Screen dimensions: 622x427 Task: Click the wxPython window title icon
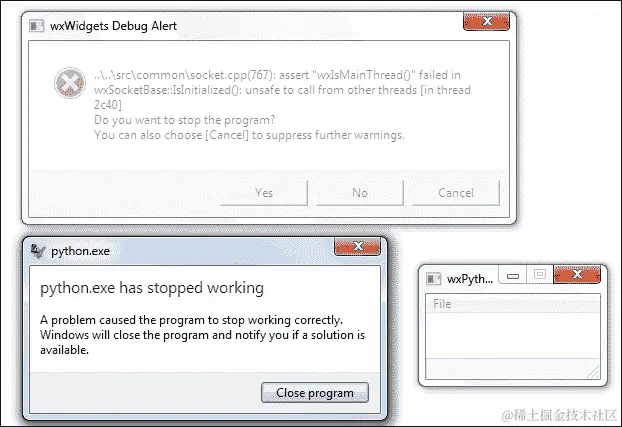pos(434,279)
